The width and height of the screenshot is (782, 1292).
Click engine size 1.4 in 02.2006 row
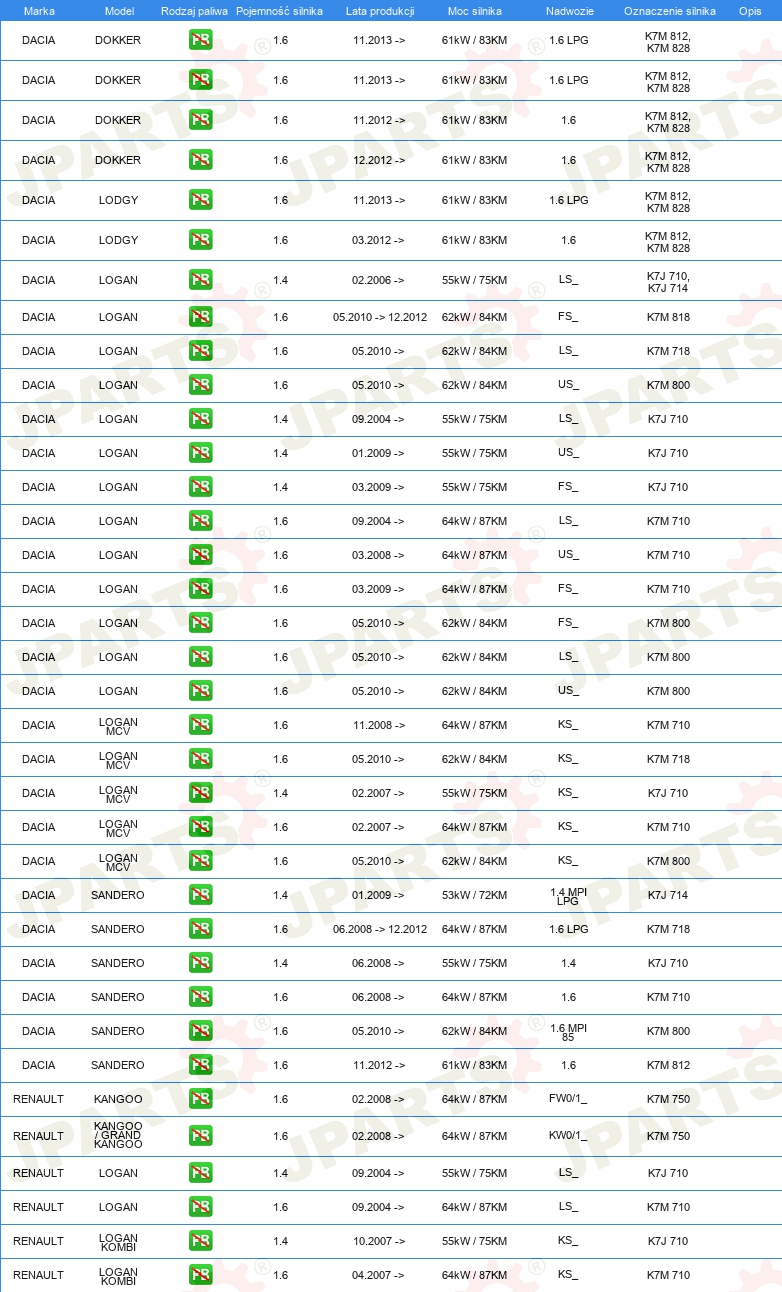click(280, 280)
